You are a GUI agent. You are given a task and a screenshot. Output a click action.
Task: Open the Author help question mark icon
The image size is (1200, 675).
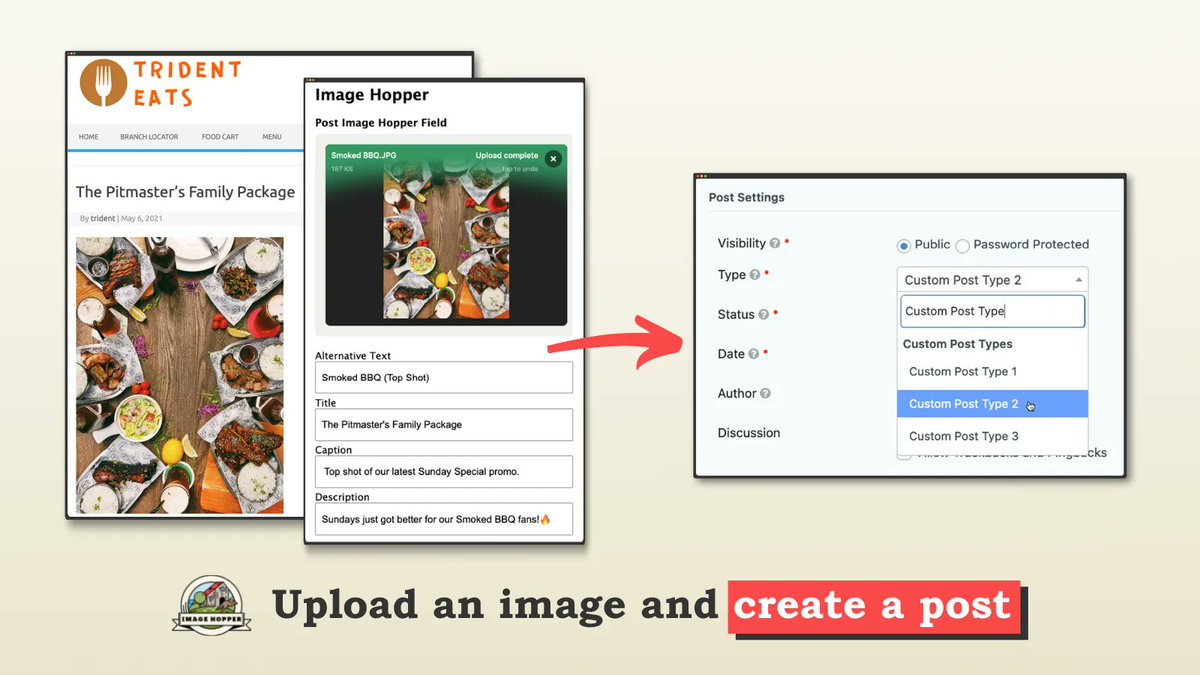(765, 394)
